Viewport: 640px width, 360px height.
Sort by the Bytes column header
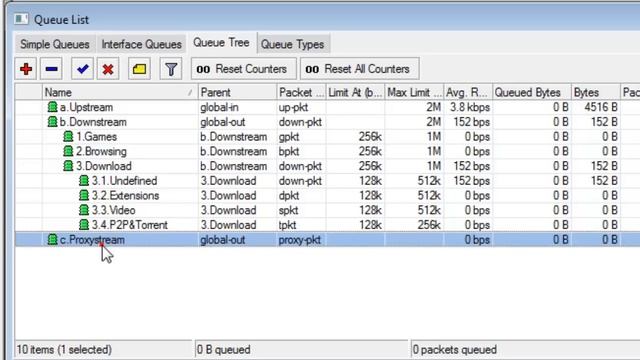[x=596, y=93]
